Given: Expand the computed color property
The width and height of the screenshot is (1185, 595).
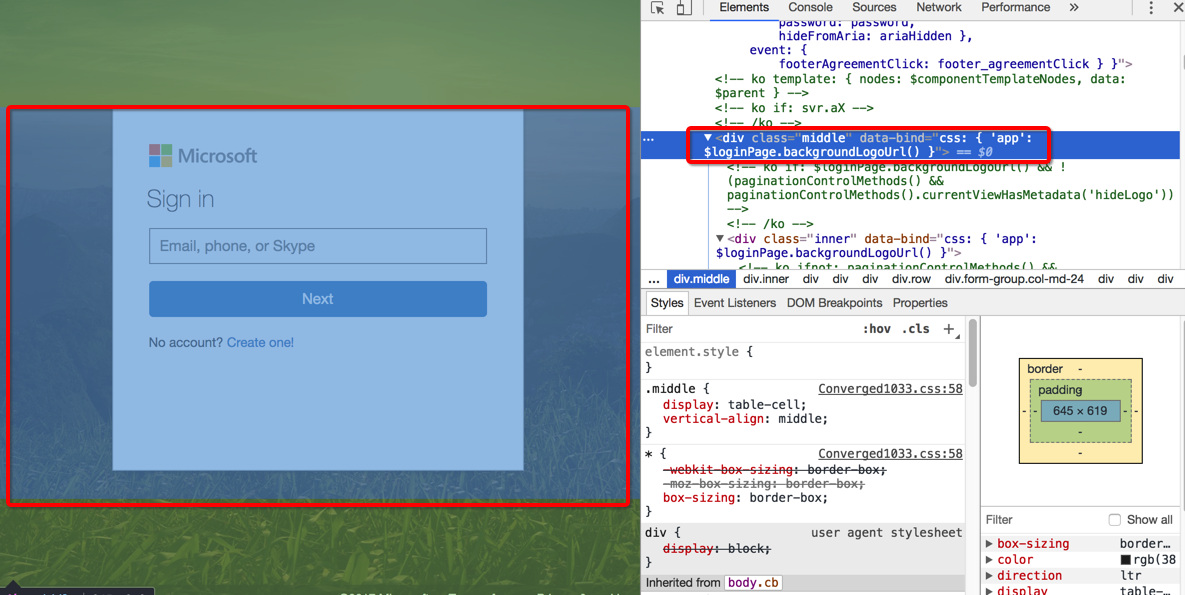Looking at the screenshot, I should [x=989, y=560].
